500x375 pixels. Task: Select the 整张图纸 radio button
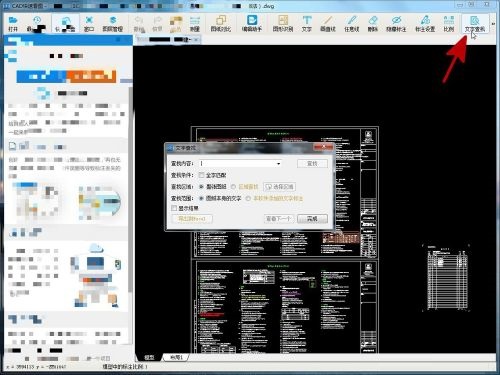(201, 187)
